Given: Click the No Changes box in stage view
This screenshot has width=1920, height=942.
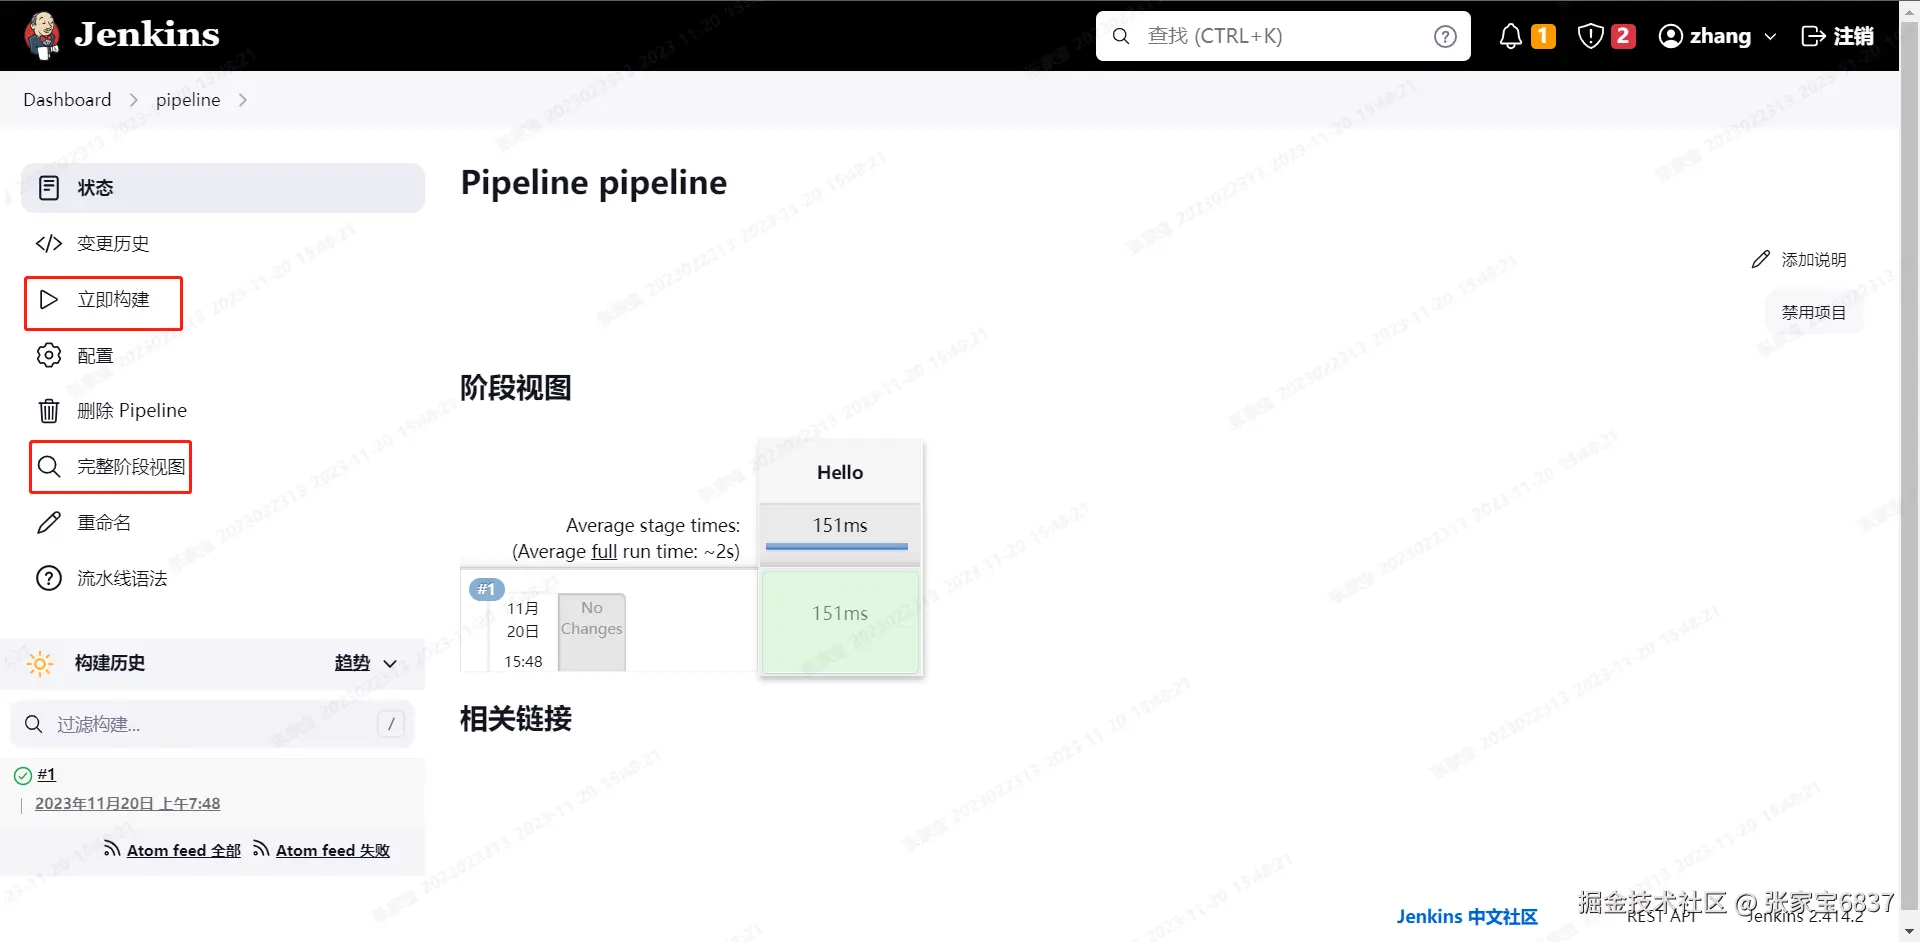Looking at the screenshot, I should click(x=592, y=631).
